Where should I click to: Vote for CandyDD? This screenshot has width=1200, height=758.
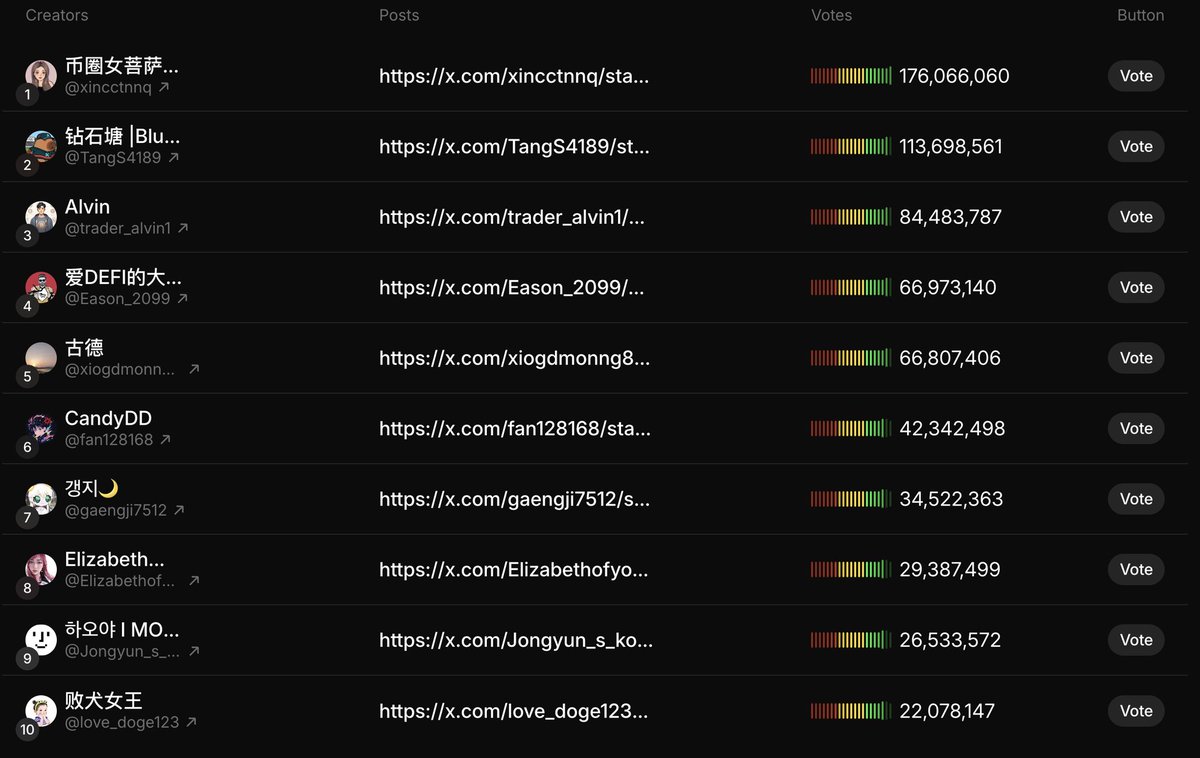1136,428
